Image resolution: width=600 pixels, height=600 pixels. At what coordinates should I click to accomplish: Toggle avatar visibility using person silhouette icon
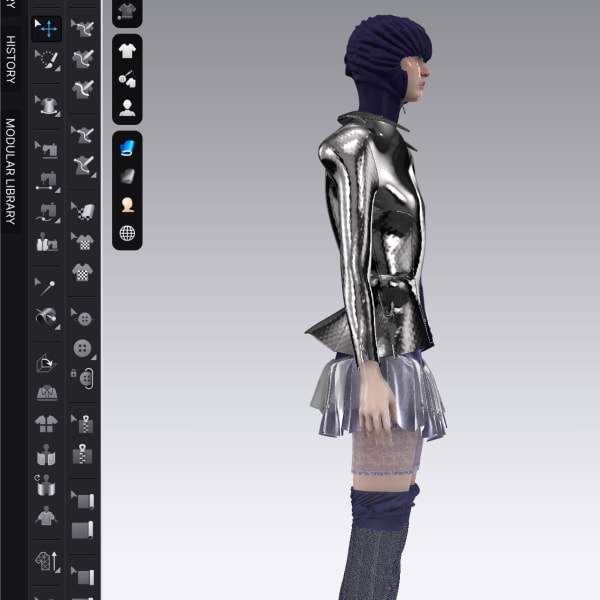(x=127, y=108)
